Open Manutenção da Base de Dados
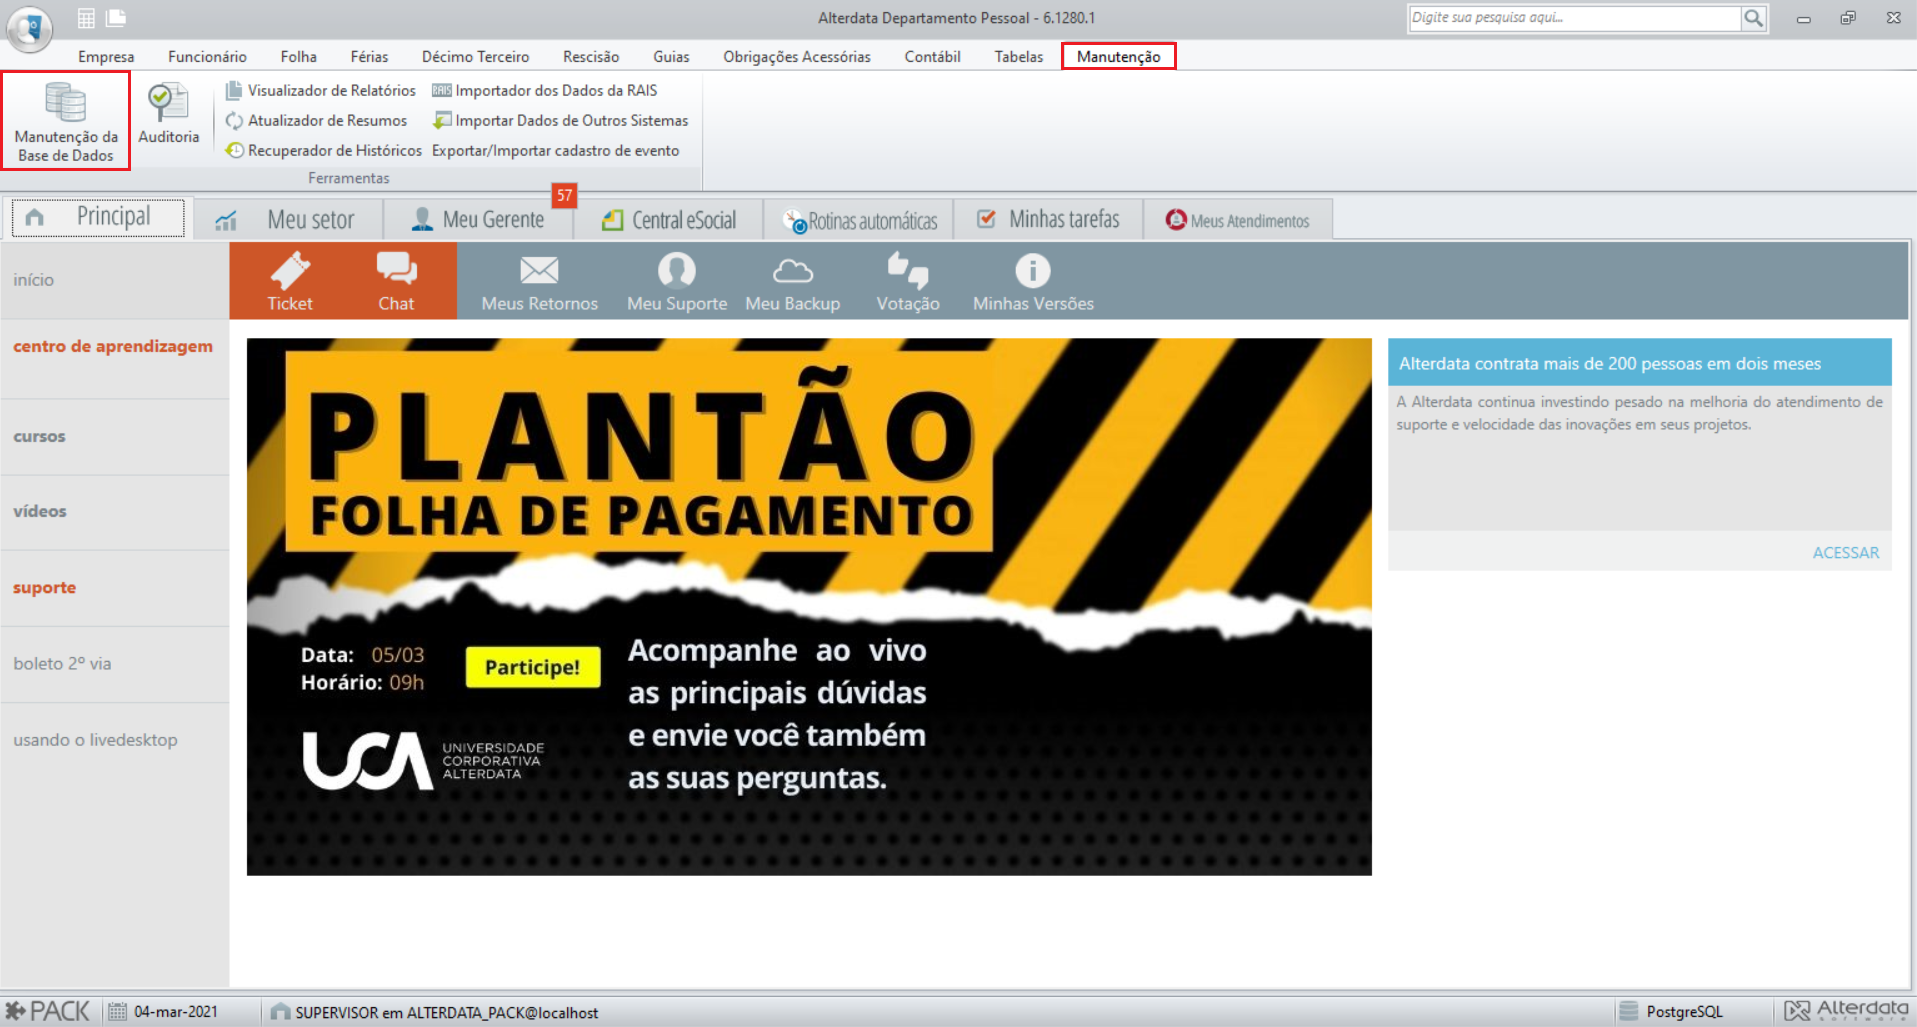The image size is (1917, 1027). pyautogui.click(x=66, y=121)
